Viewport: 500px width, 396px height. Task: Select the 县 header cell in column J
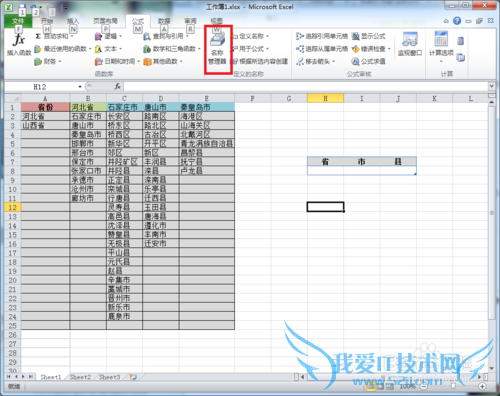(398, 162)
